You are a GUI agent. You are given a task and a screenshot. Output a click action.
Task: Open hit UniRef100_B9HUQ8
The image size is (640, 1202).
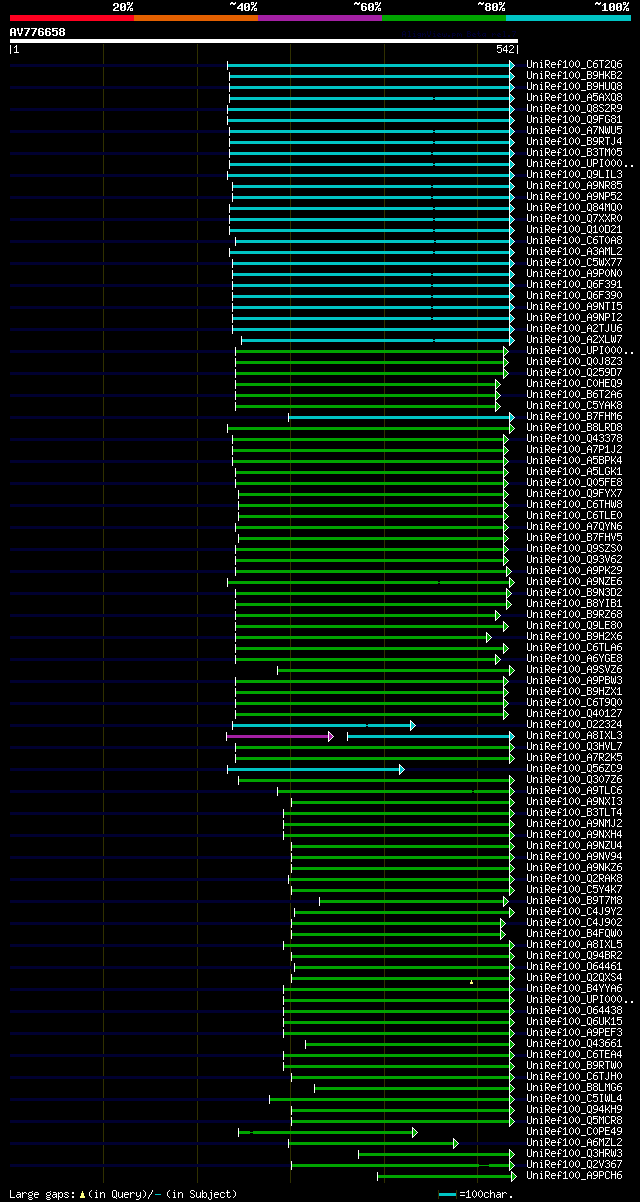click(x=575, y=87)
